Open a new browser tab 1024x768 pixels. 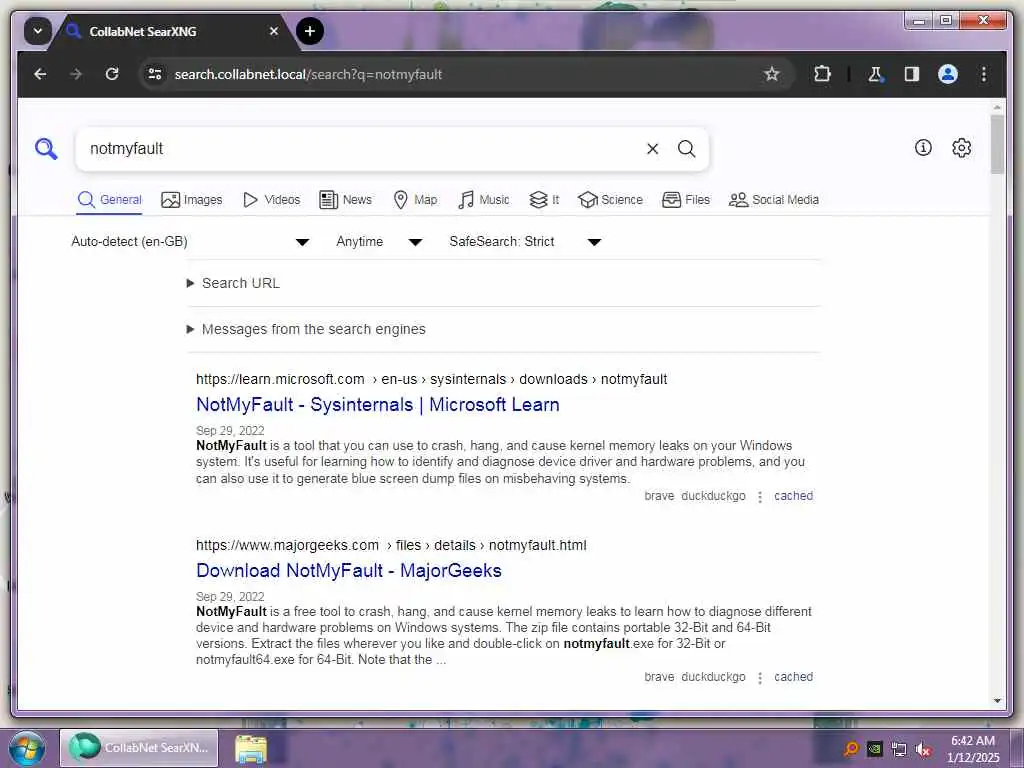click(310, 31)
